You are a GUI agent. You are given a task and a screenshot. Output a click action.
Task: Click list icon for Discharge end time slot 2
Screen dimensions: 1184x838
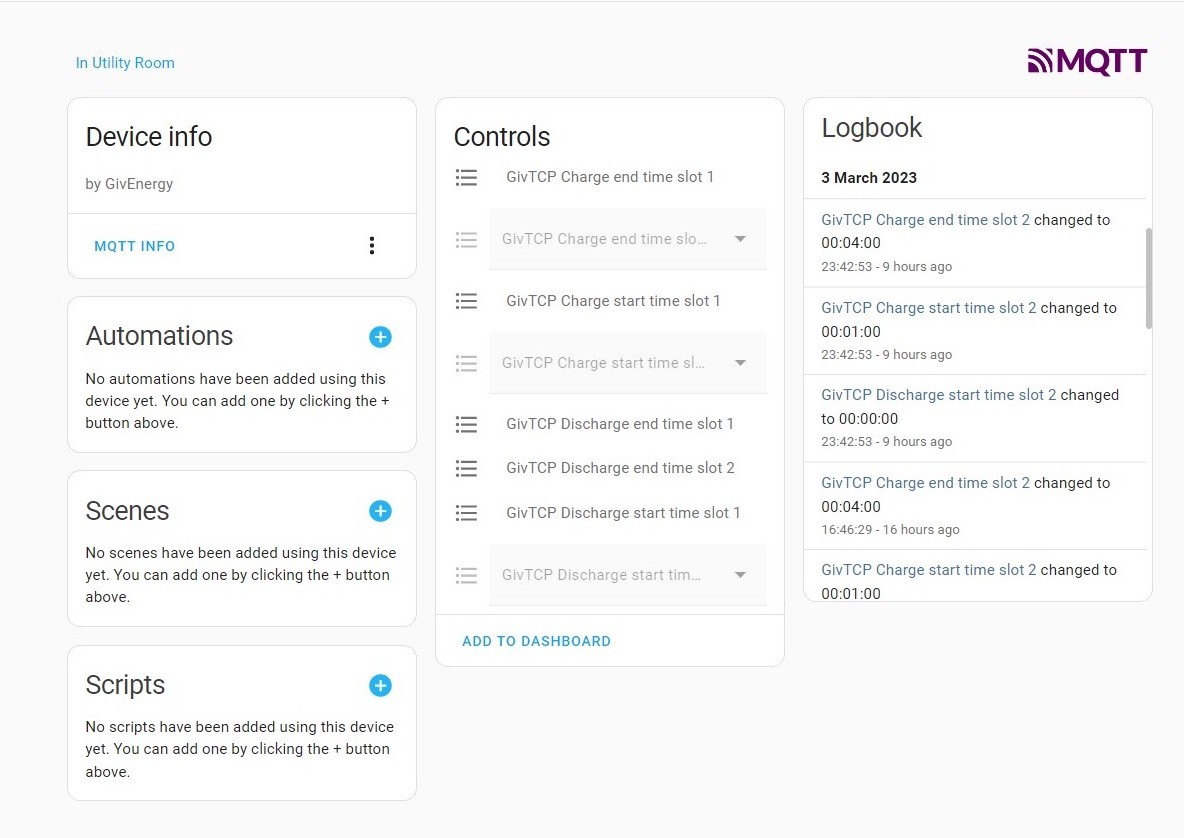[x=467, y=469]
